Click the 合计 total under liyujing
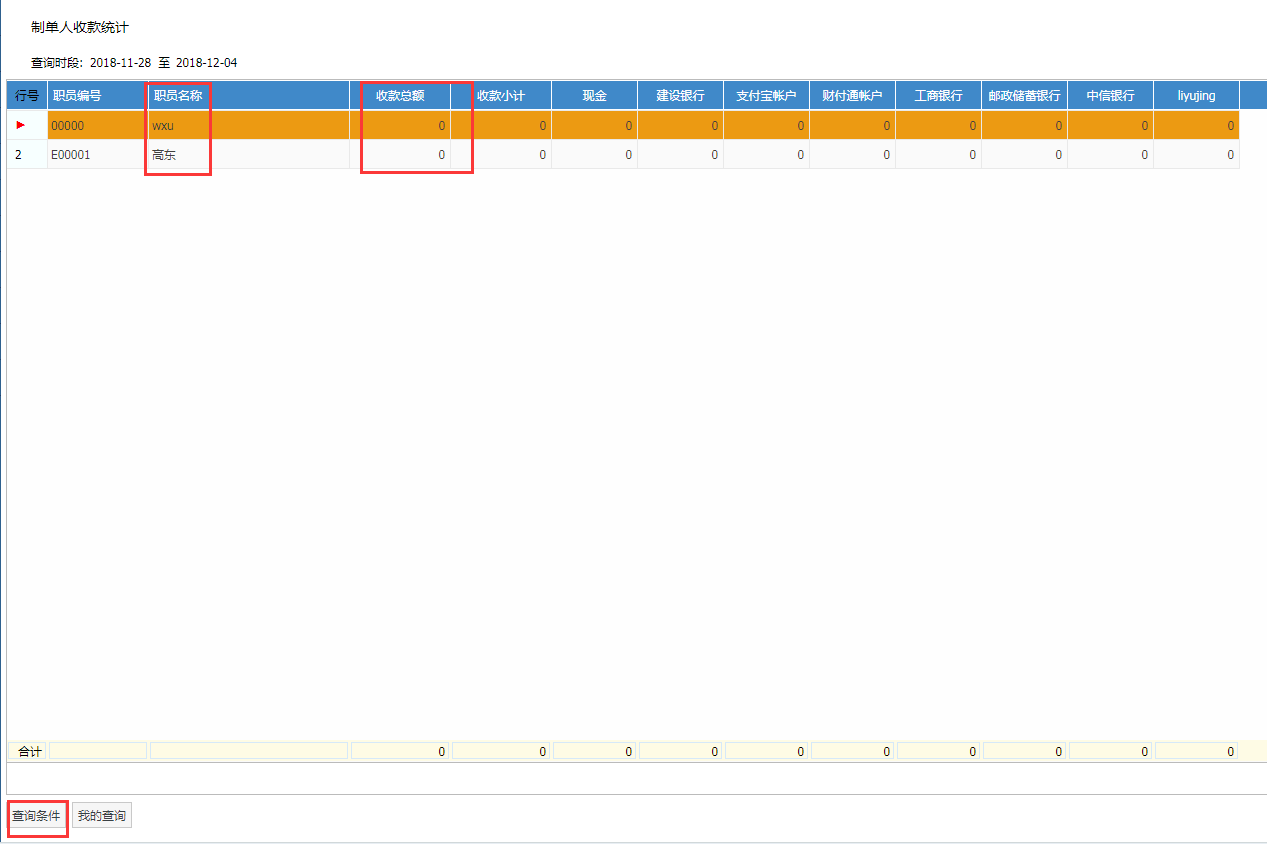The height and width of the screenshot is (844, 1267). [1196, 751]
